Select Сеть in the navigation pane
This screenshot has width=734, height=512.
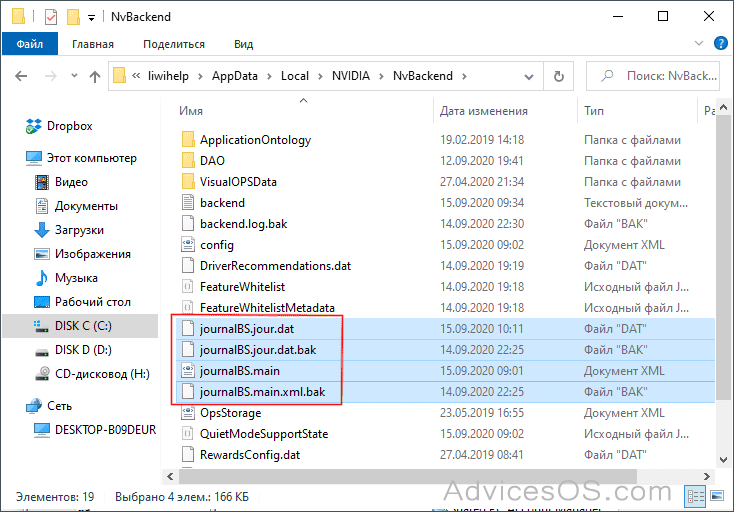50,406
